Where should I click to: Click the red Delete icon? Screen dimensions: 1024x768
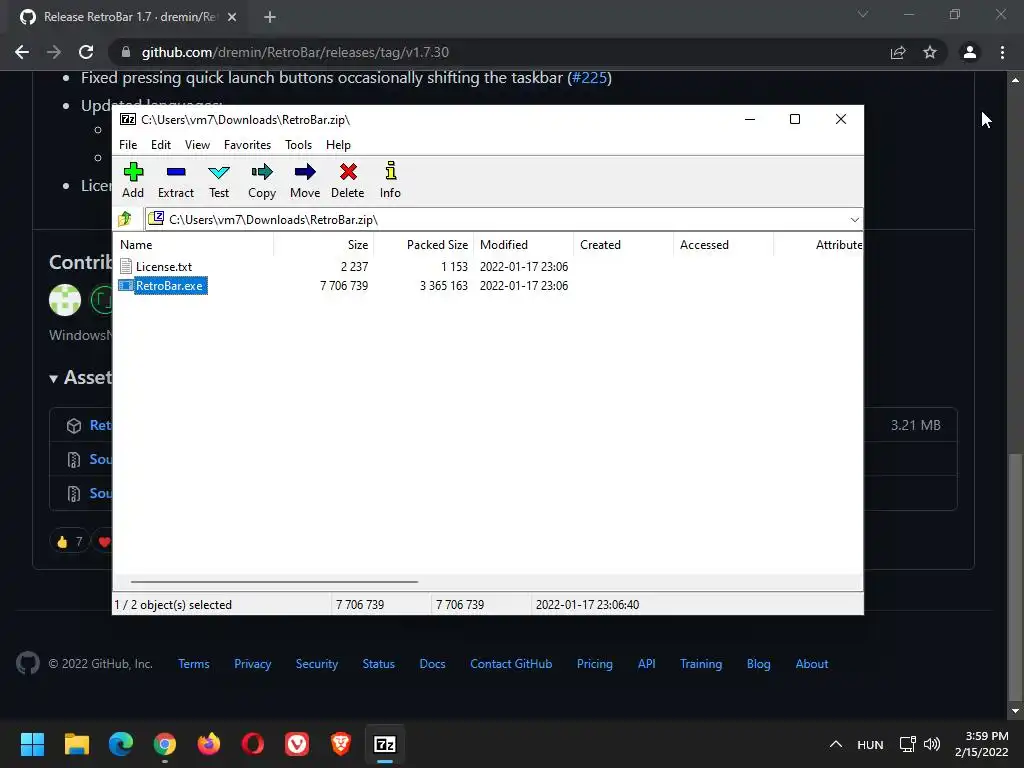tap(347, 180)
